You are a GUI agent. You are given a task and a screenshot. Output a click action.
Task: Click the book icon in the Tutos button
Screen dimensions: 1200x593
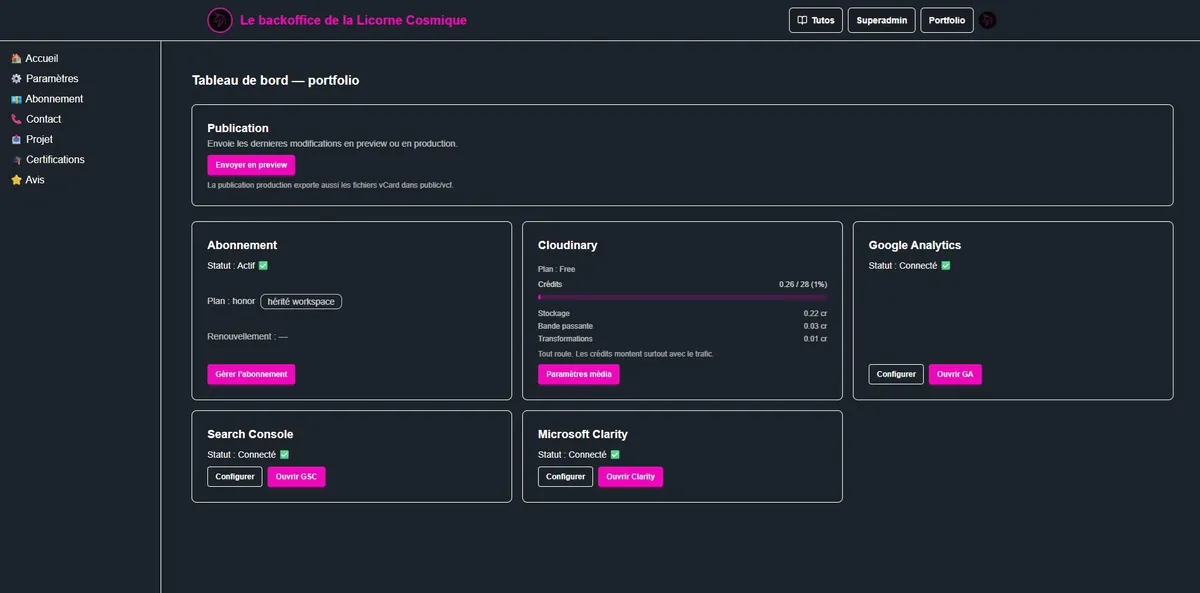point(802,20)
